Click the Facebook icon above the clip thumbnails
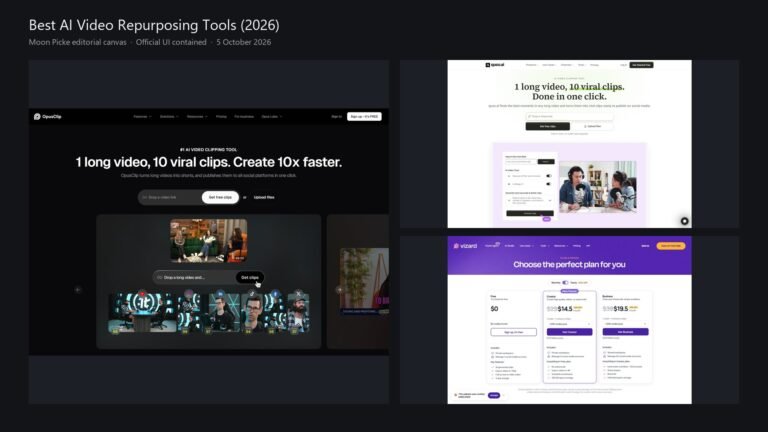The height and width of the screenshot is (432, 768). 275,294
